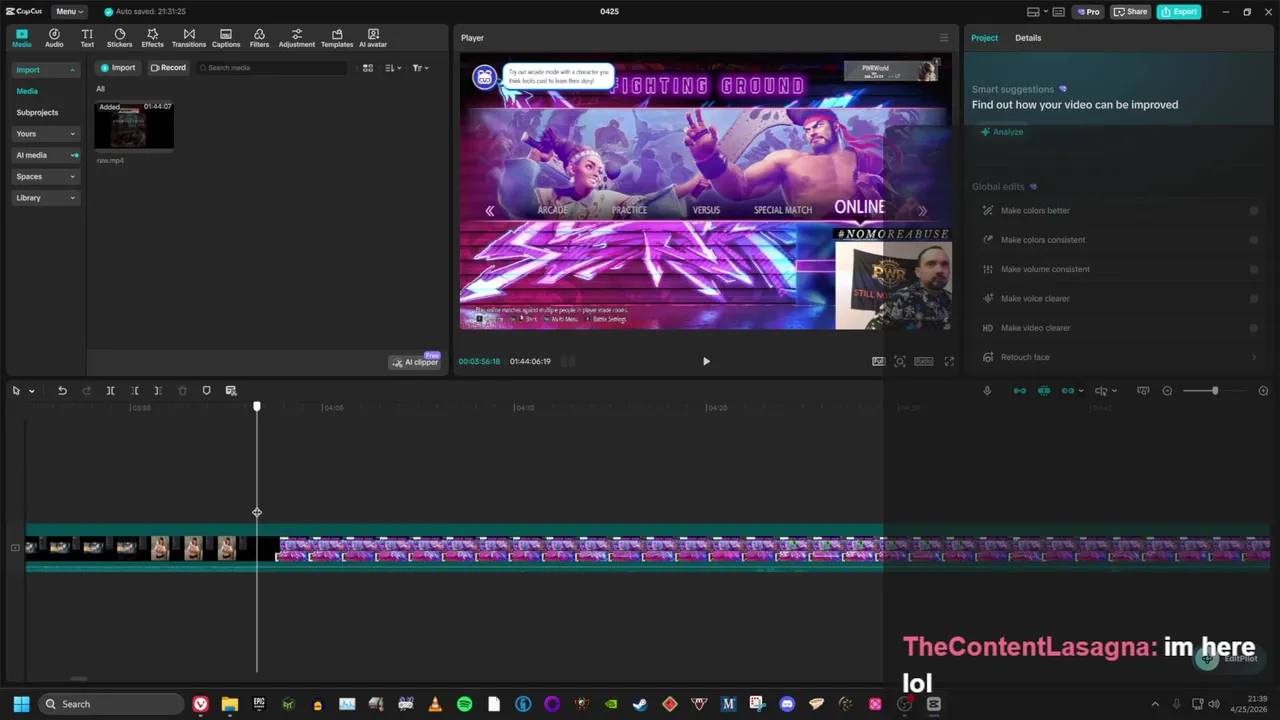The height and width of the screenshot is (720, 1280).
Task: Toggle main track magnet snapping
Action: pyautogui.click(x=1020, y=391)
